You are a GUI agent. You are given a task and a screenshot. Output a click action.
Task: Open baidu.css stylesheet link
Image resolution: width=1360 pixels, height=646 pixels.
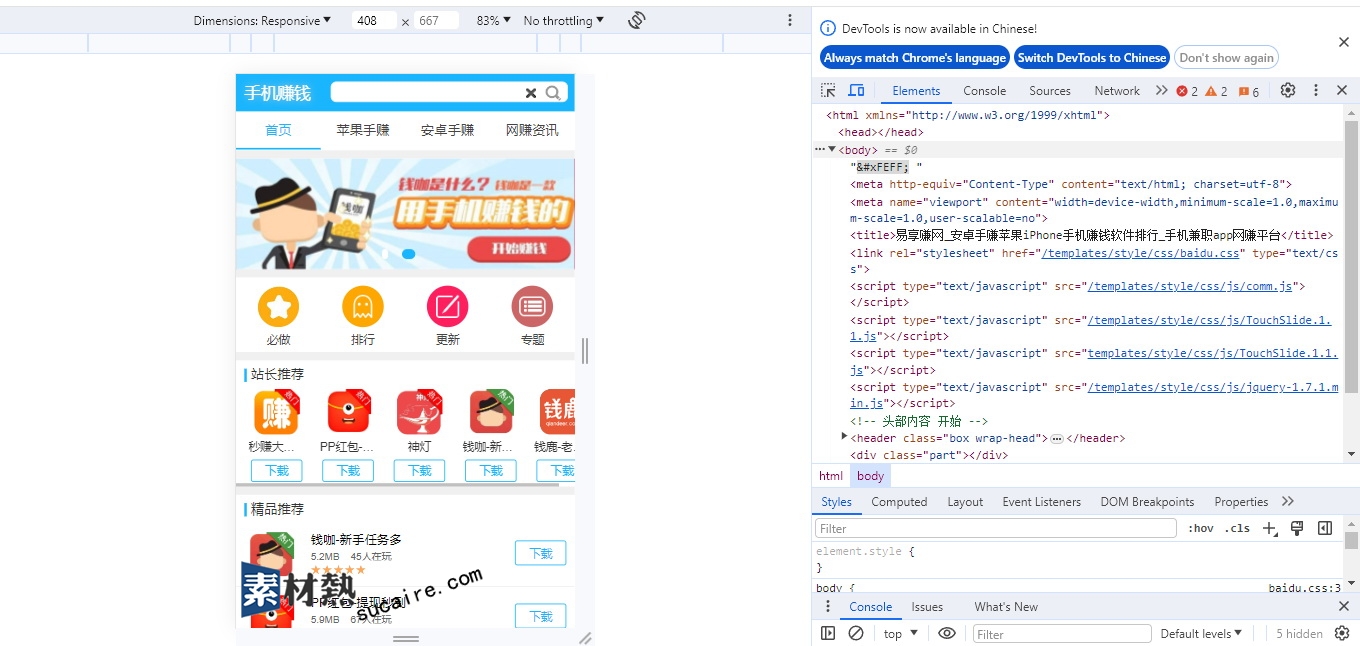click(1141, 253)
